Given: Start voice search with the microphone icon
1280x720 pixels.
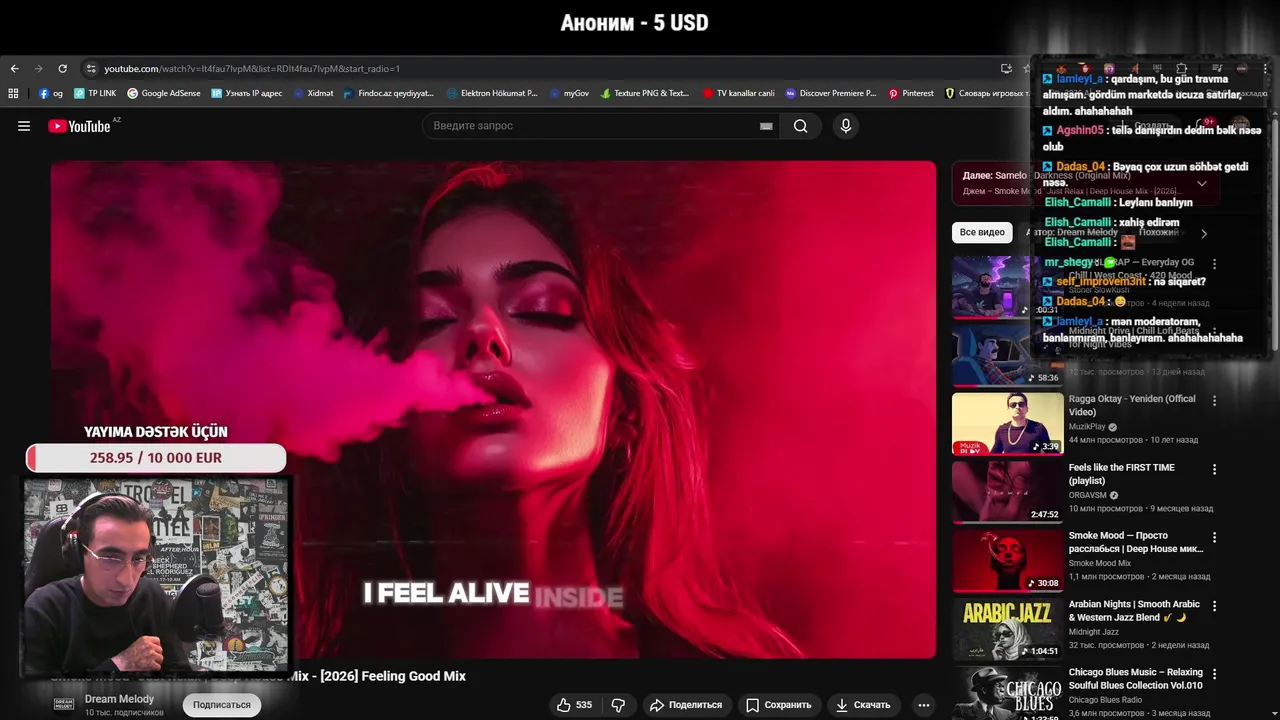Looking at the screenshot, I should tap(846, 126).
